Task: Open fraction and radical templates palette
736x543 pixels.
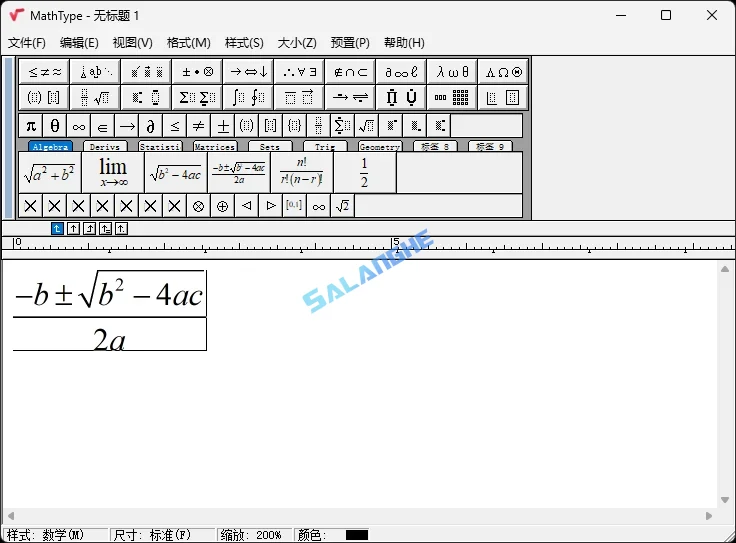Action: point(95,97)
